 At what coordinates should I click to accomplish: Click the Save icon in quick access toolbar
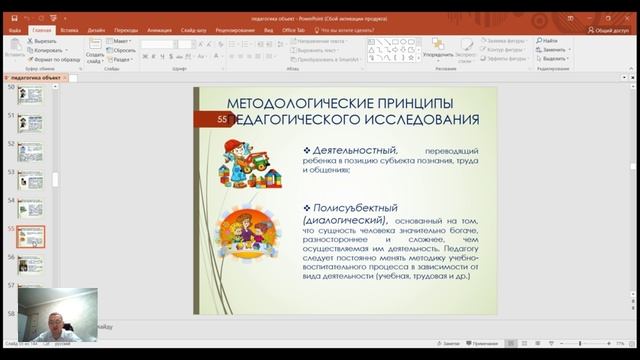point(14,18)
